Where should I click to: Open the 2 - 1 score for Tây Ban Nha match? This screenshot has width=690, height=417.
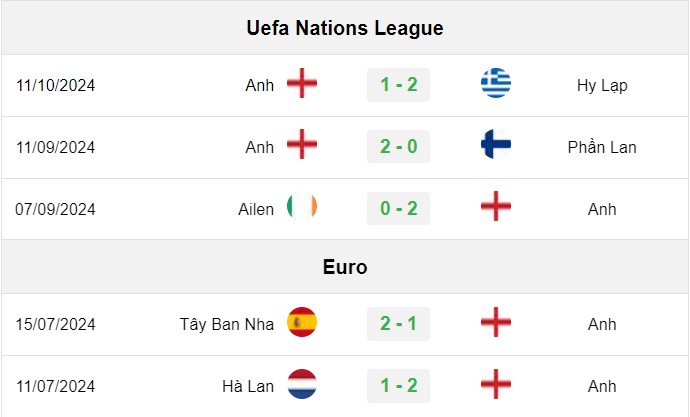(398, 324)
